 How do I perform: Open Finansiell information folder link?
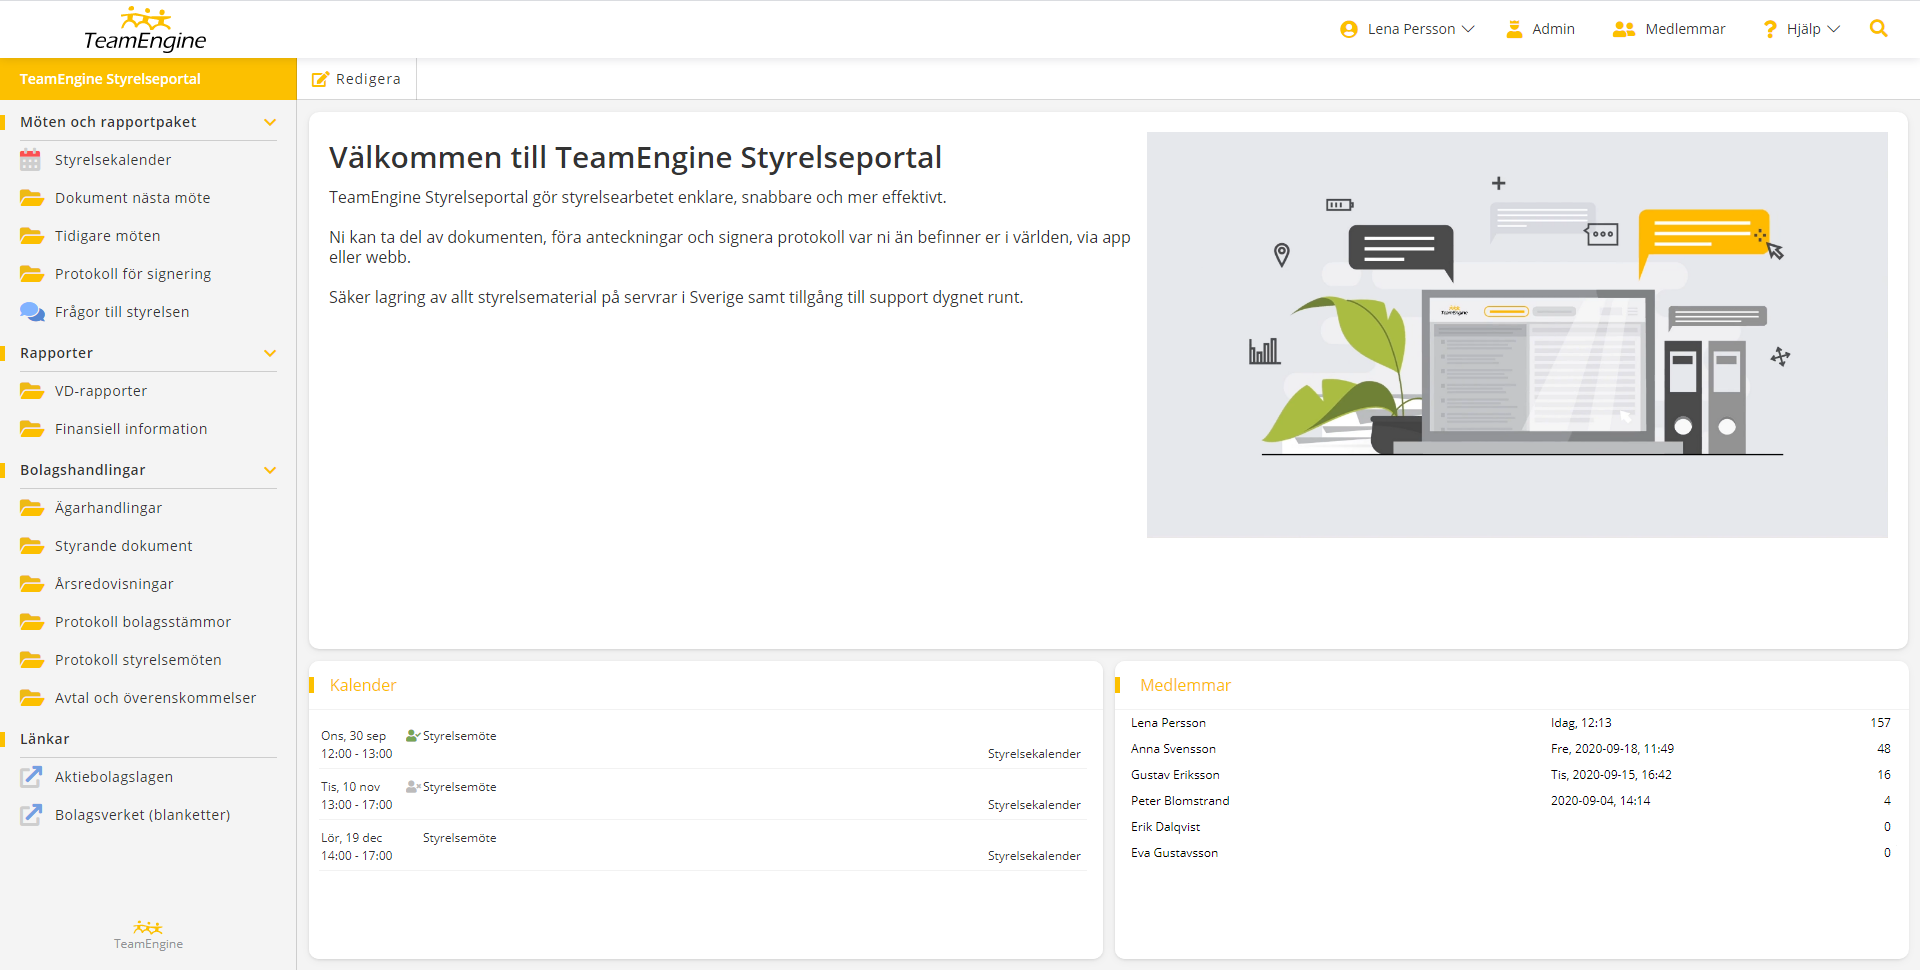pos(131,429)
